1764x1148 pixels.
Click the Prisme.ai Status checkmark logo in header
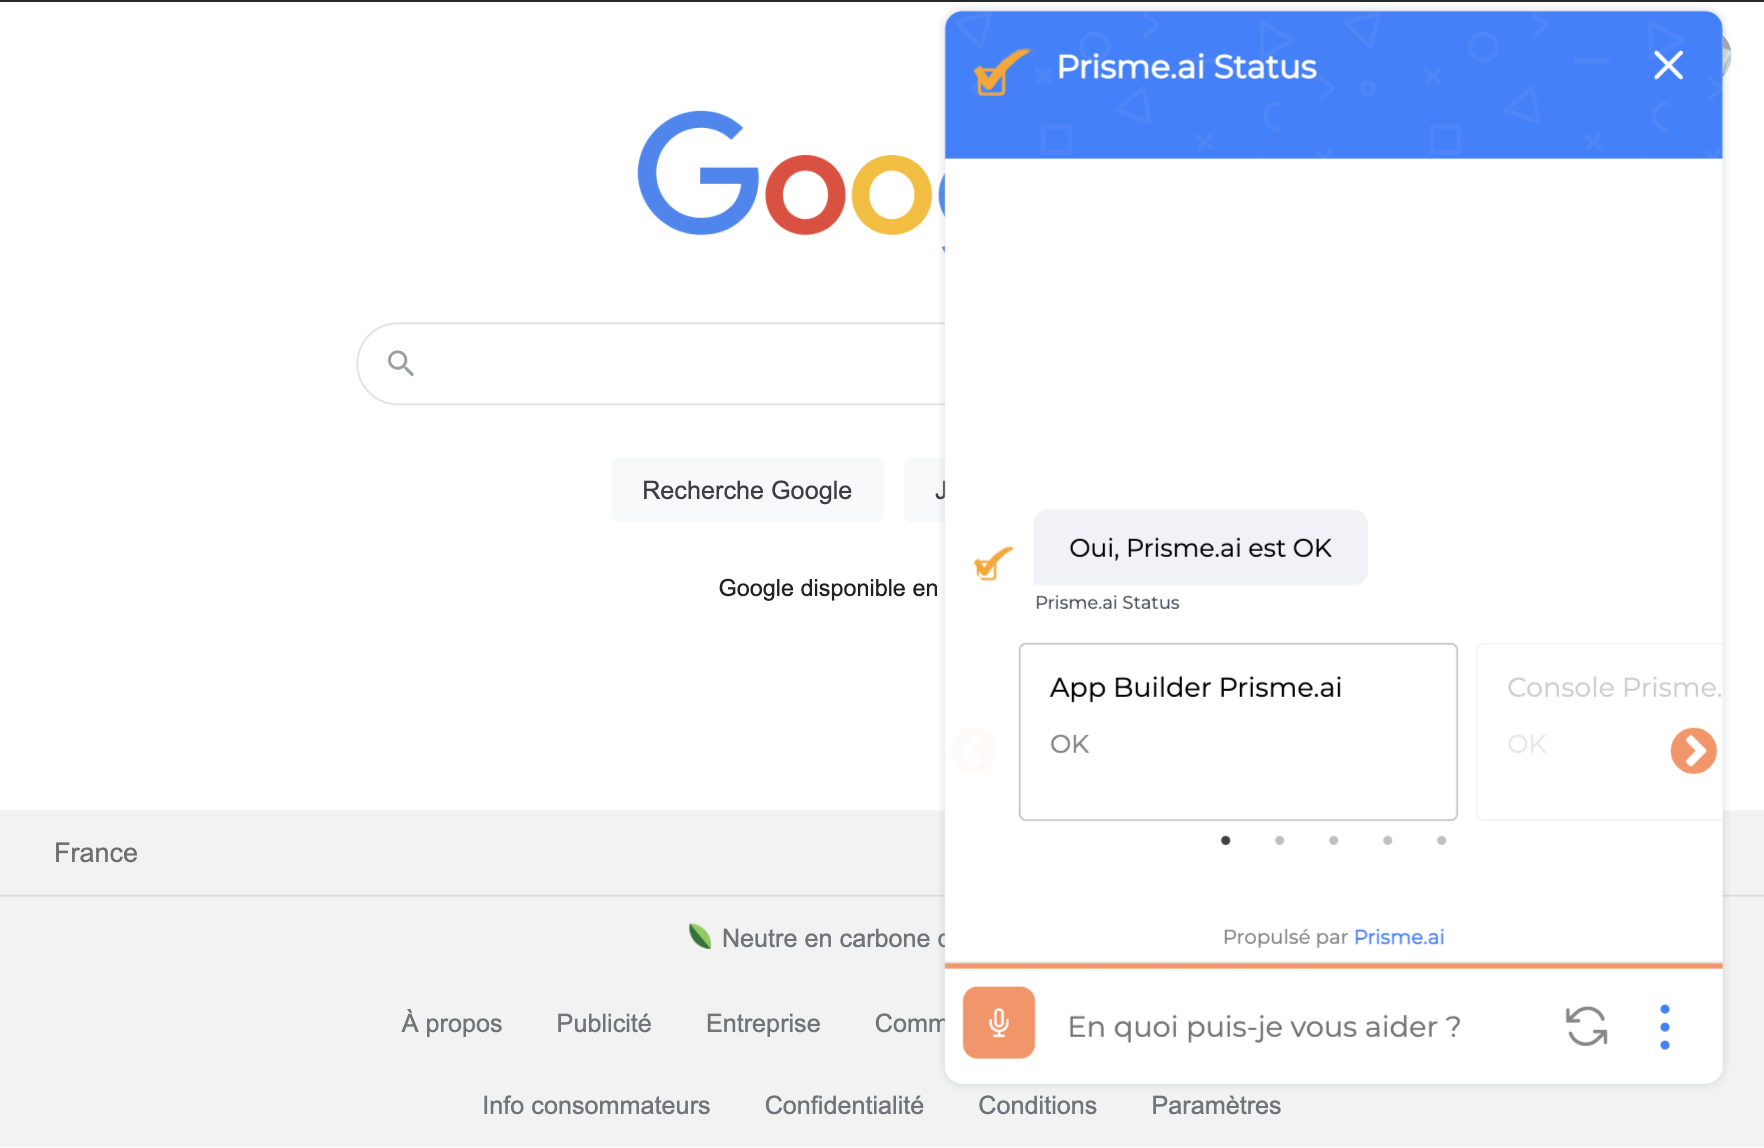1001,72
